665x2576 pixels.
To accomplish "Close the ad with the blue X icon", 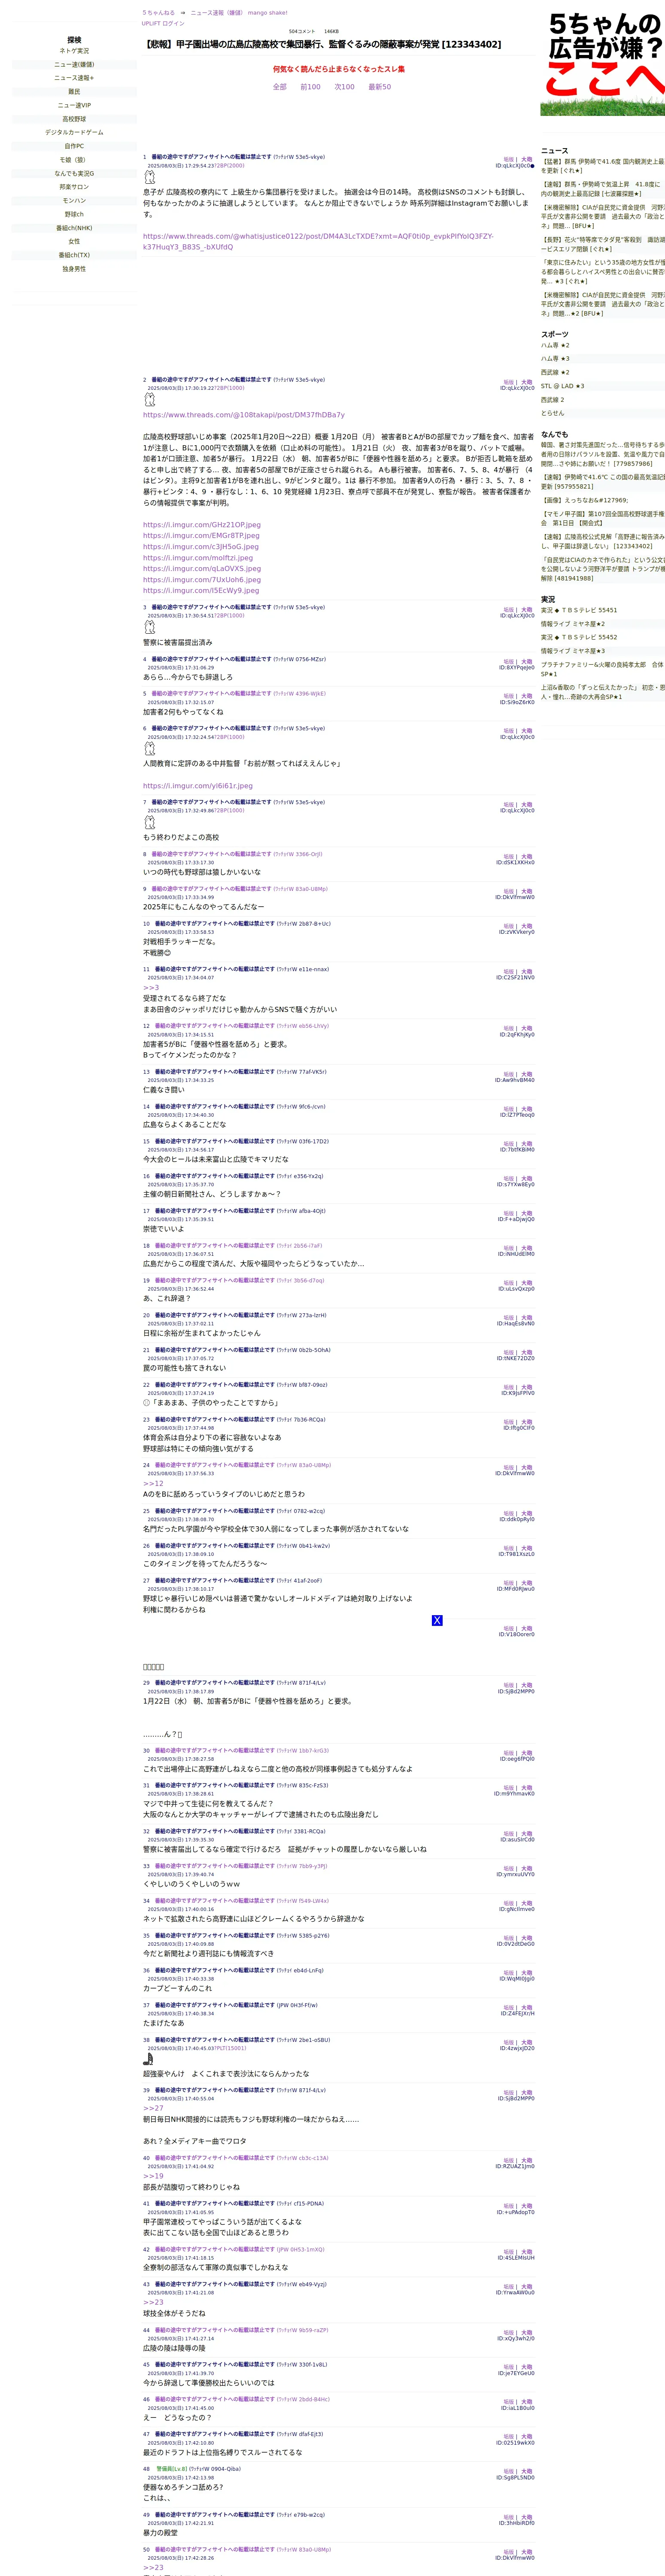I will click(x=437, y=1620).
